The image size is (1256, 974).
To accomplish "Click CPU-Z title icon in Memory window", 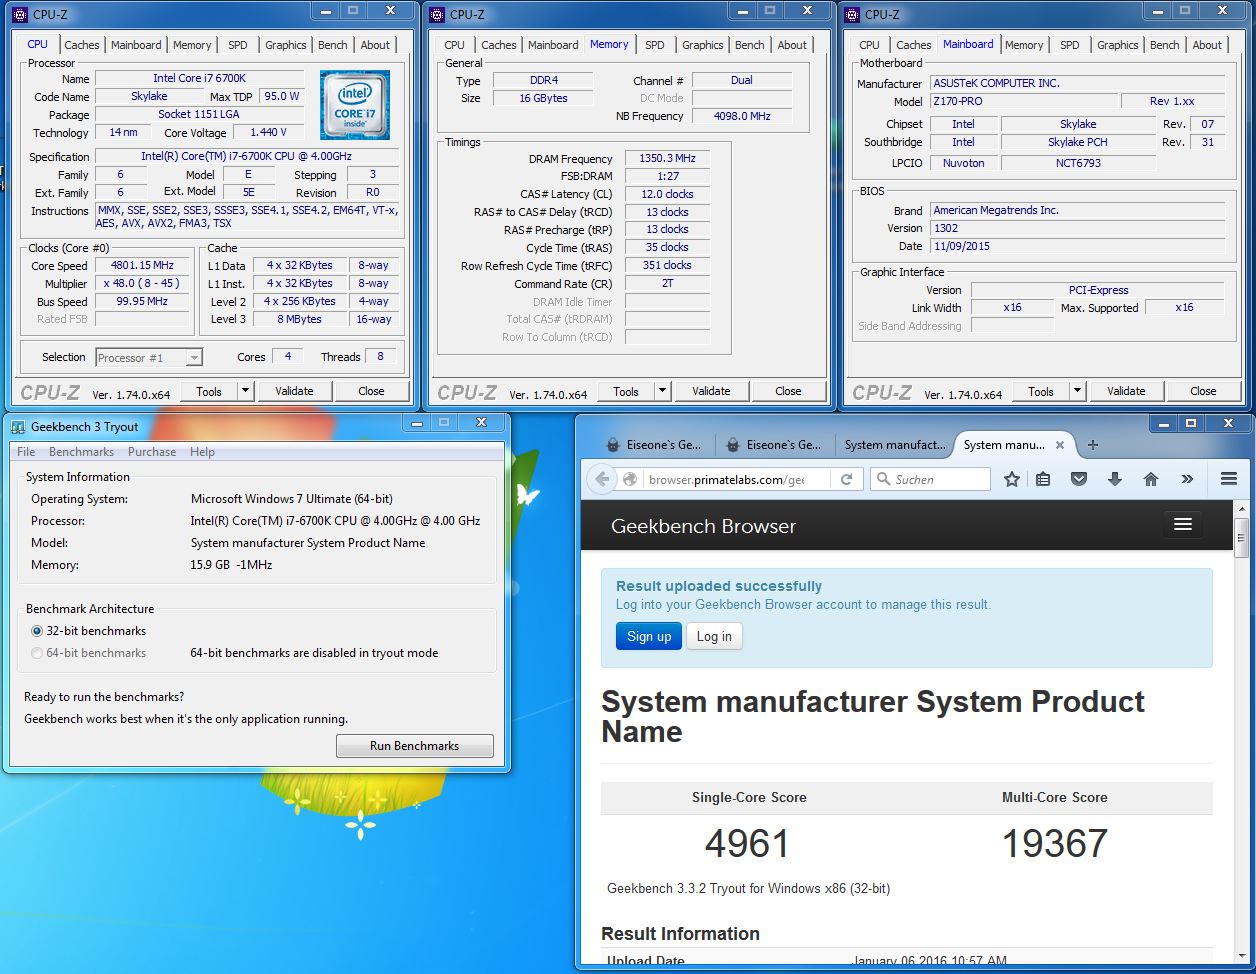I will (x=437, y=14).
